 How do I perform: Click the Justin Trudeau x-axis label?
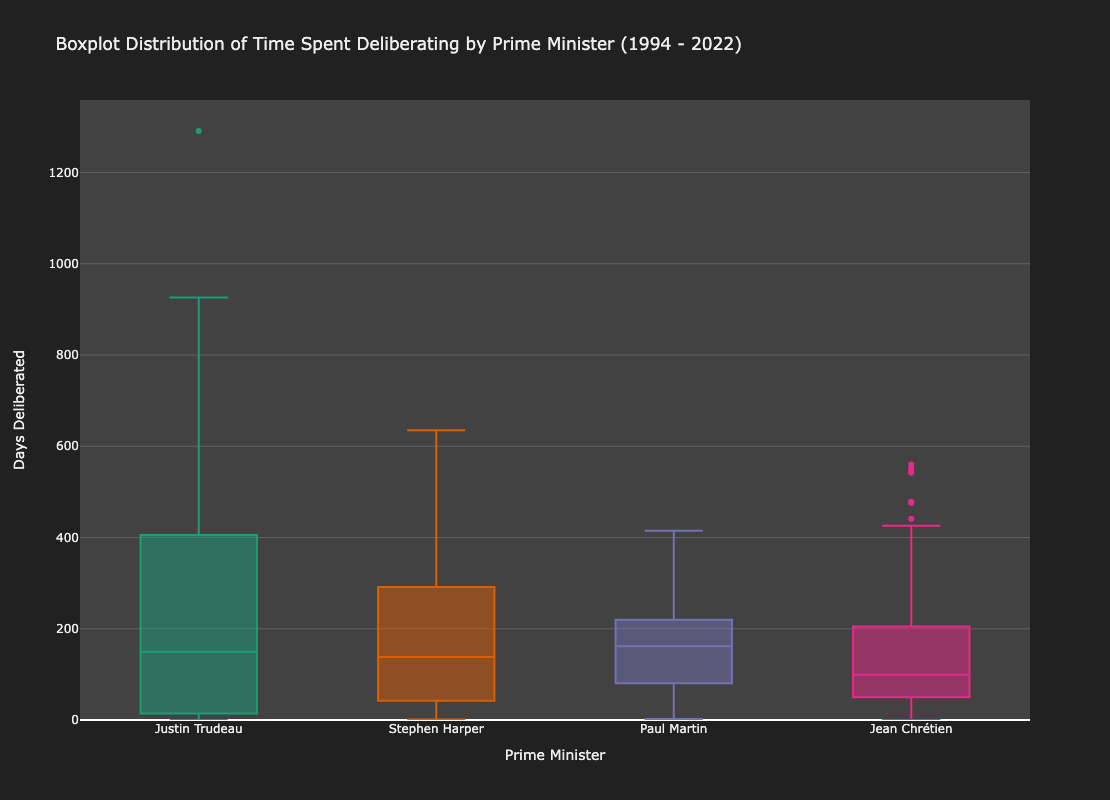(198, 729)
